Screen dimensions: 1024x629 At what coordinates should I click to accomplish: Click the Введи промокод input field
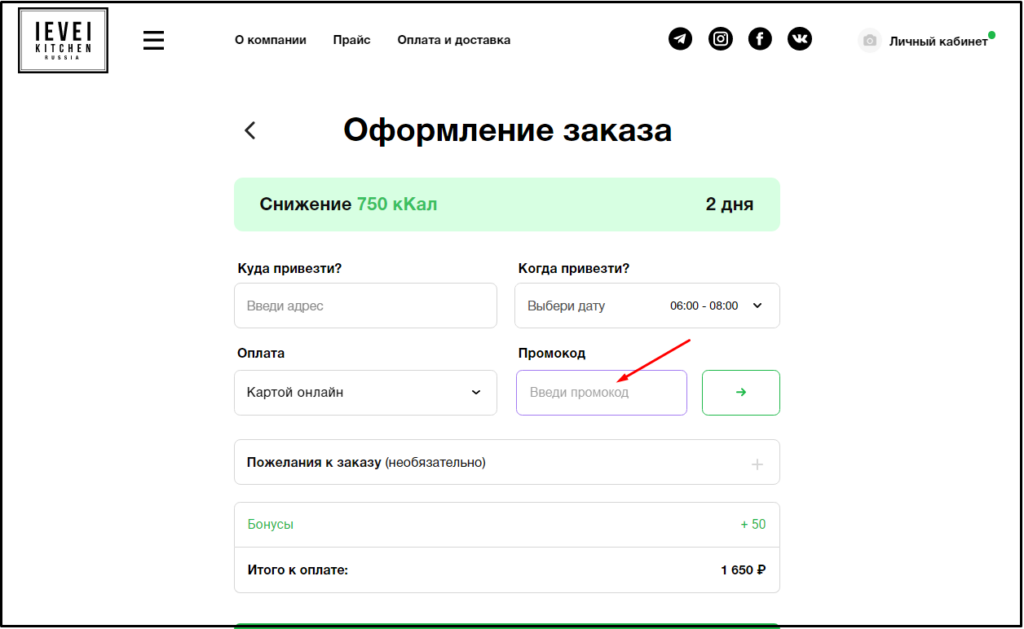(x=601, y=392)
